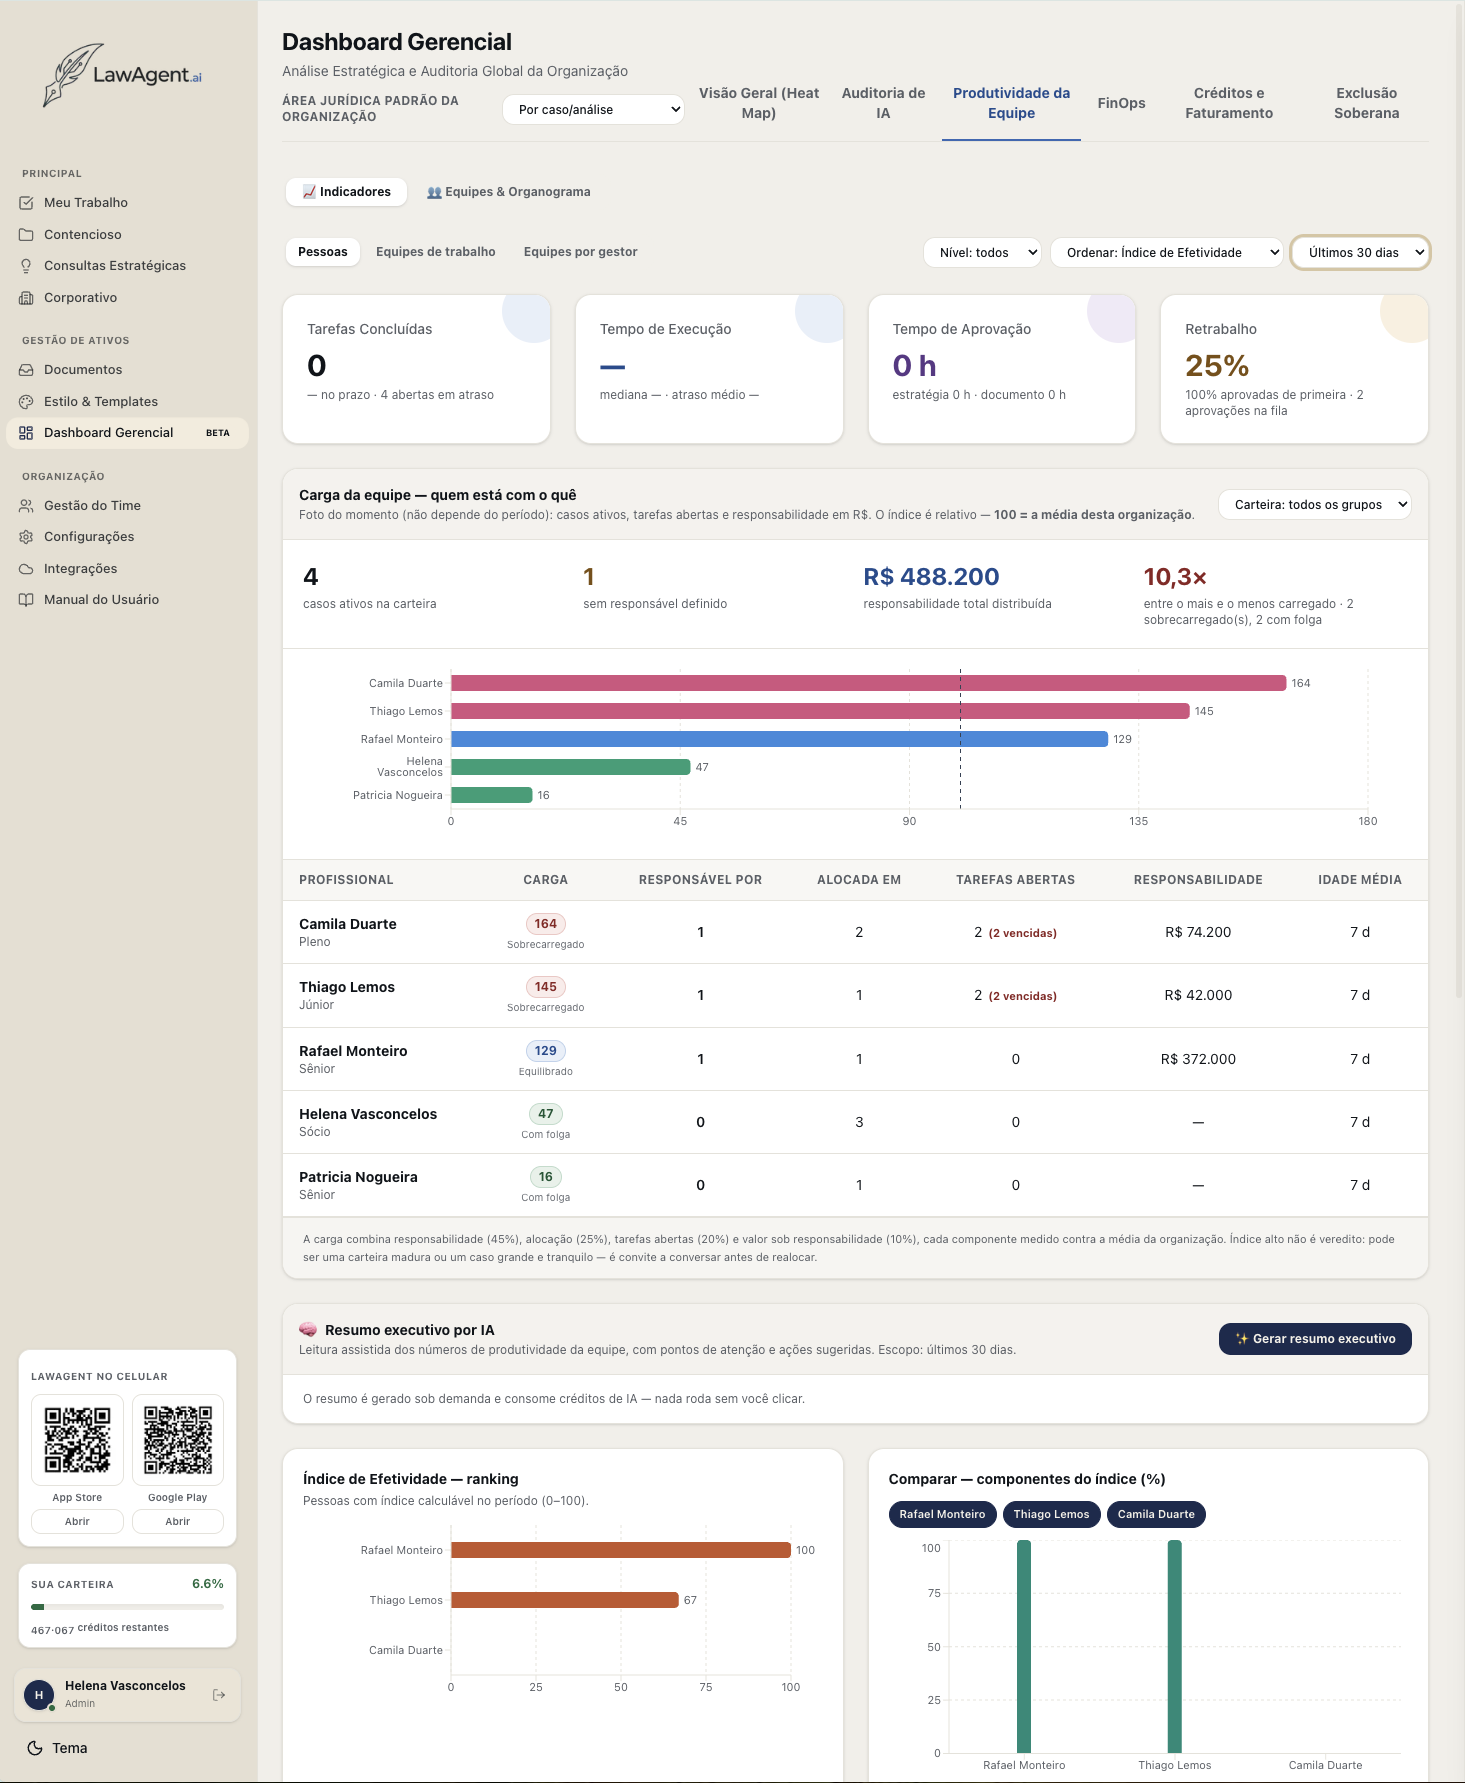Open Gestão do Time in the sidebar
1465x1783 pixels.
click(127, 506)
